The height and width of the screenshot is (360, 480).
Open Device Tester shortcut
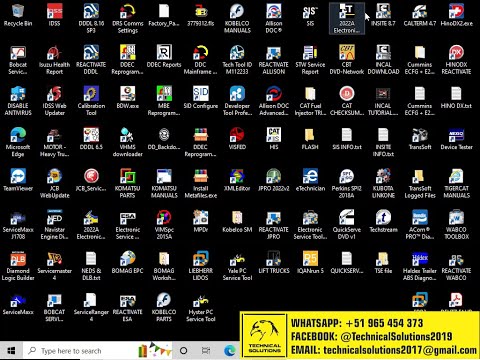[x=456, y=139]
